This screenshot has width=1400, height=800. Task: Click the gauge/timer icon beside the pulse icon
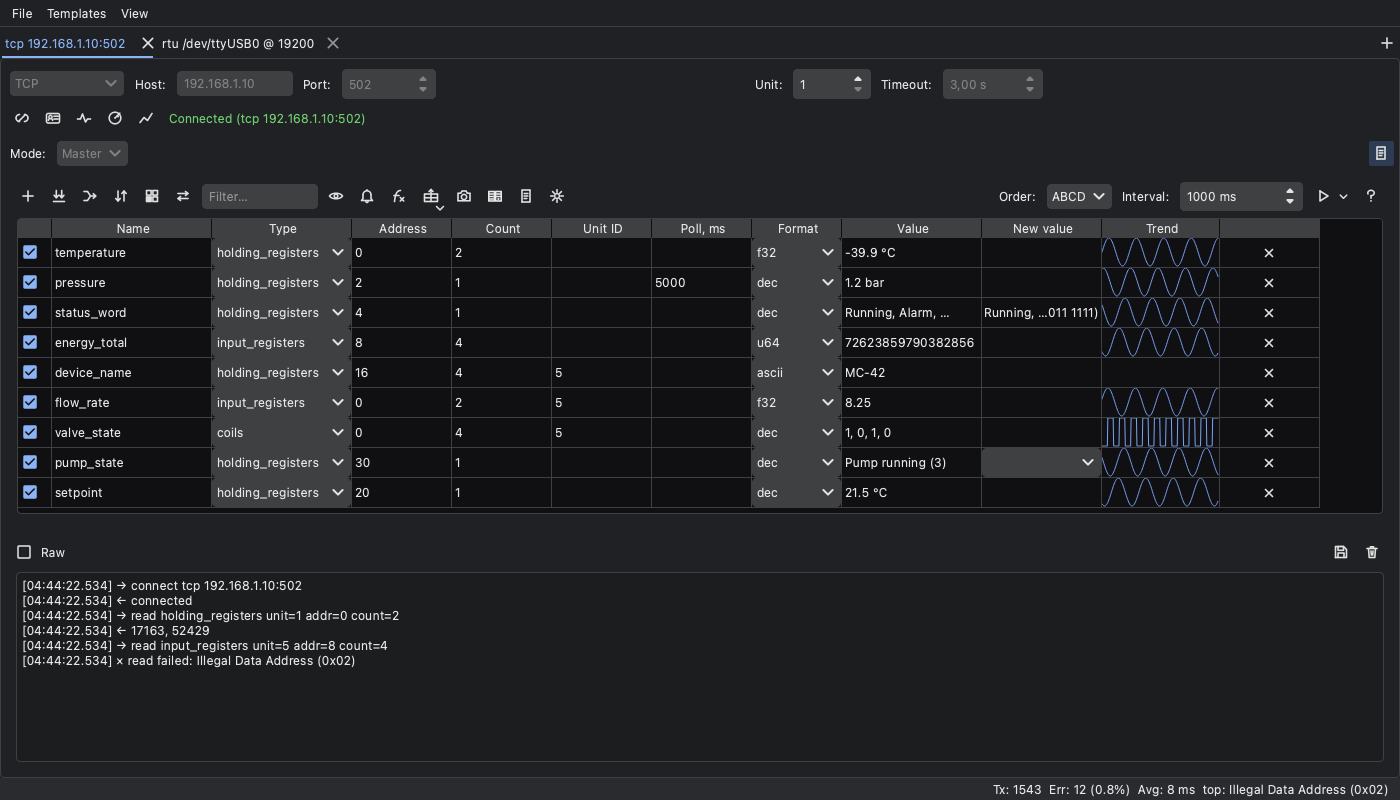click(x=115, y=118)
